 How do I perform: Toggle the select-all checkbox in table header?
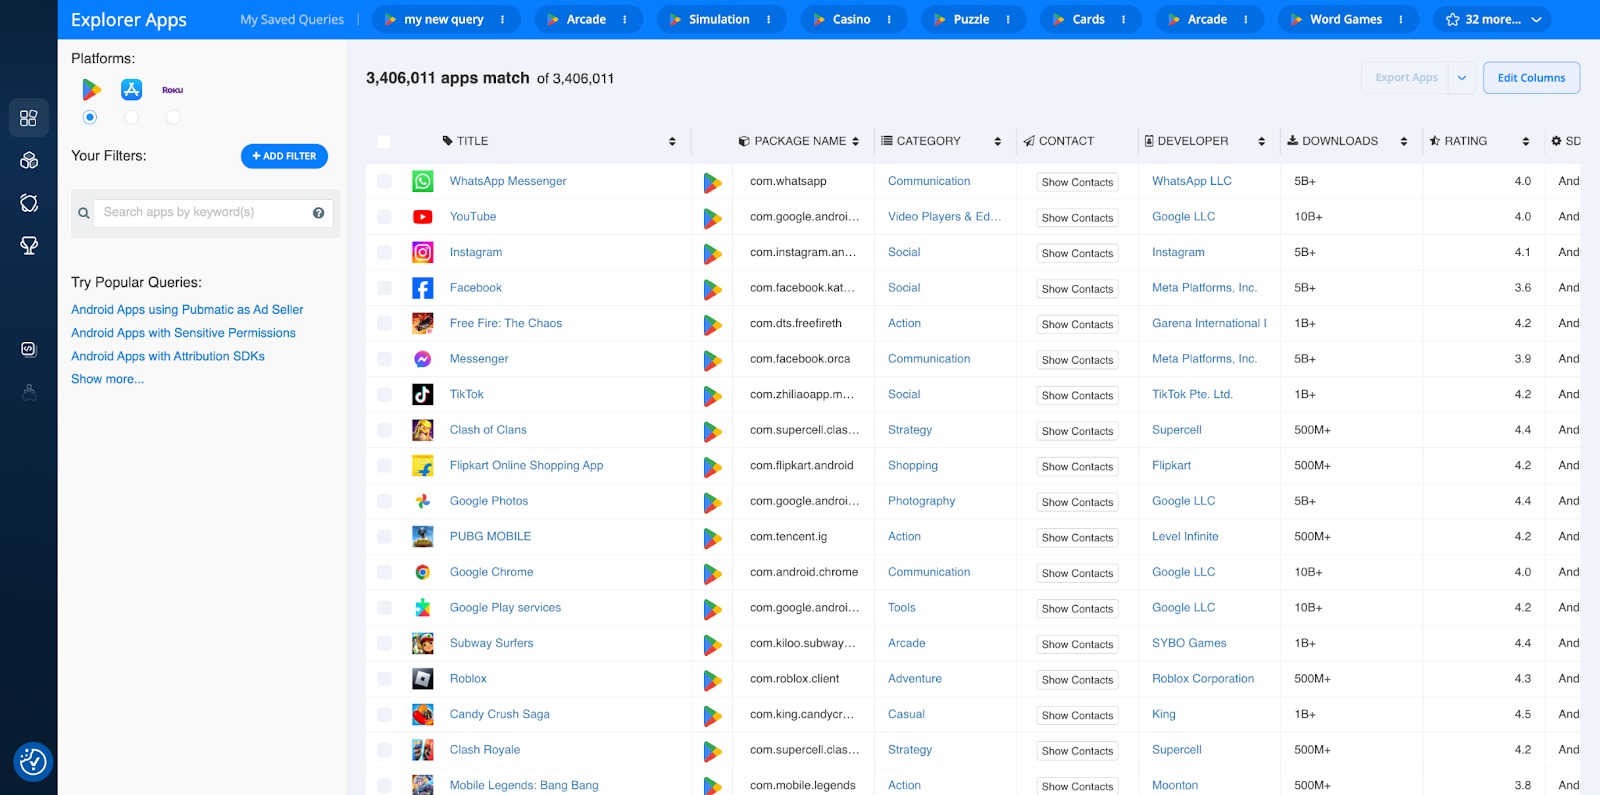click(x=384, y=141)
